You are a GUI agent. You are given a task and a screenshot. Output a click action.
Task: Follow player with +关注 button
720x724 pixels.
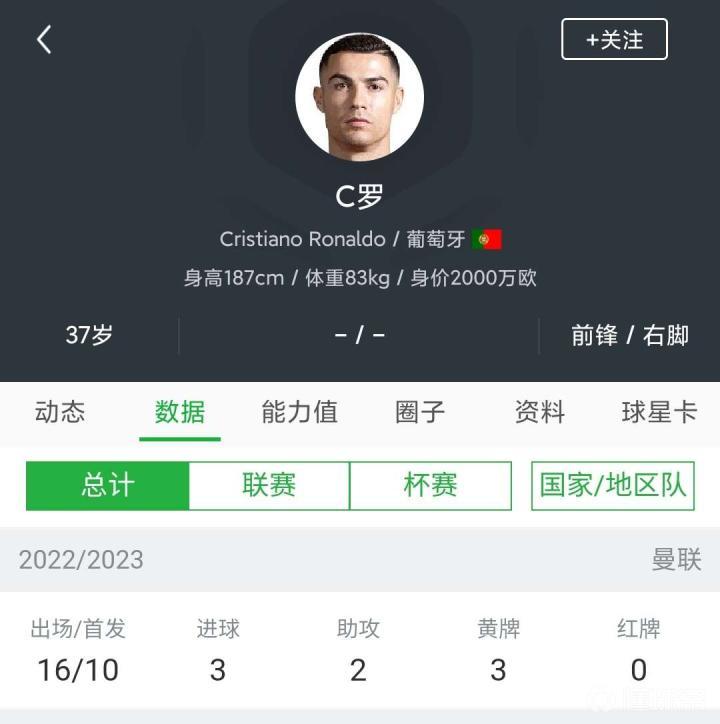614,39
